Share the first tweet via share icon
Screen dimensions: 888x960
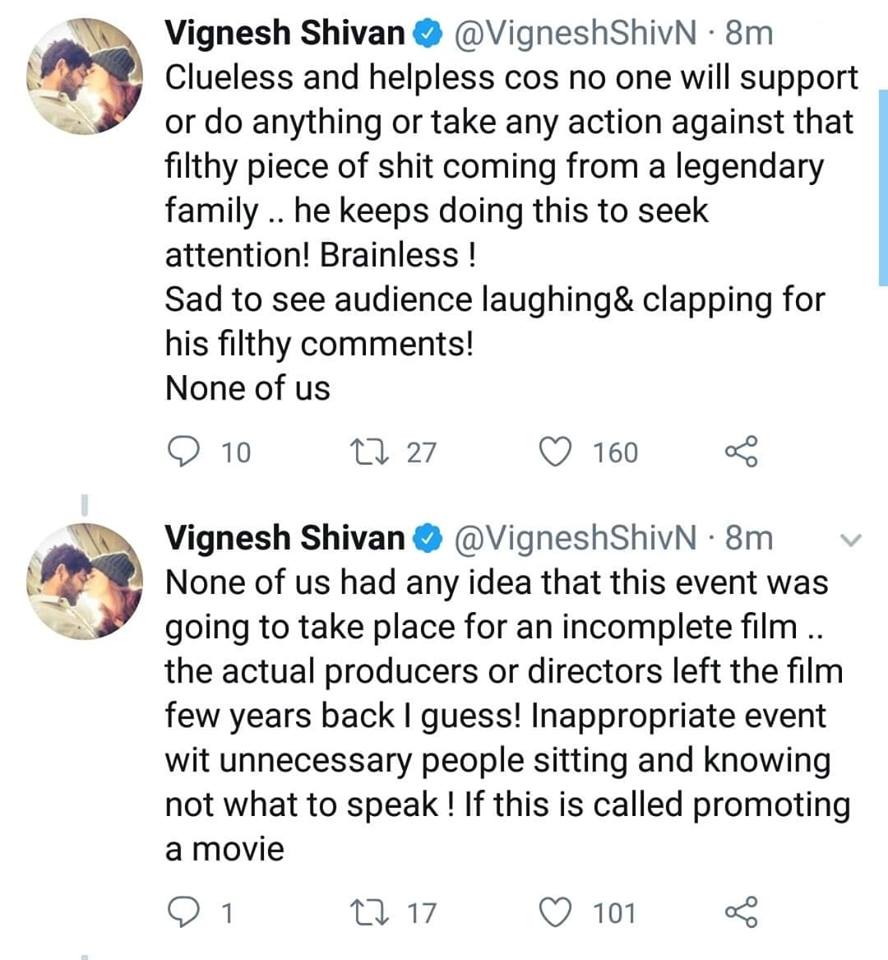pyautogui.click(x=741, y=453)
